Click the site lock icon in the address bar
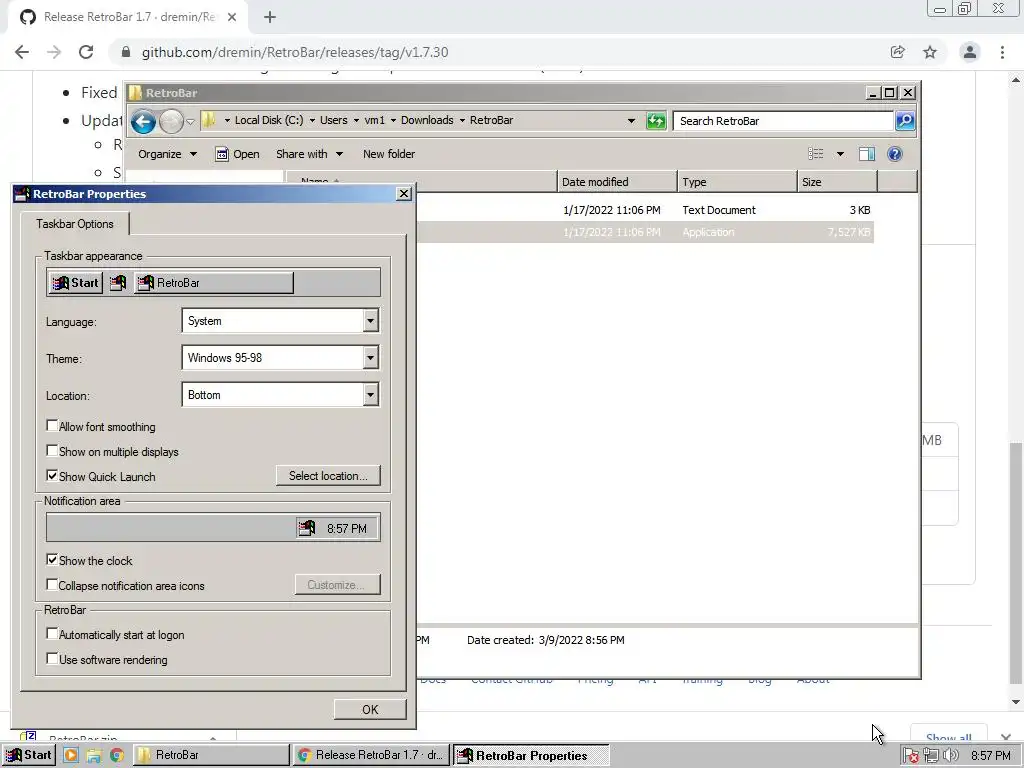 coord(126,52)
